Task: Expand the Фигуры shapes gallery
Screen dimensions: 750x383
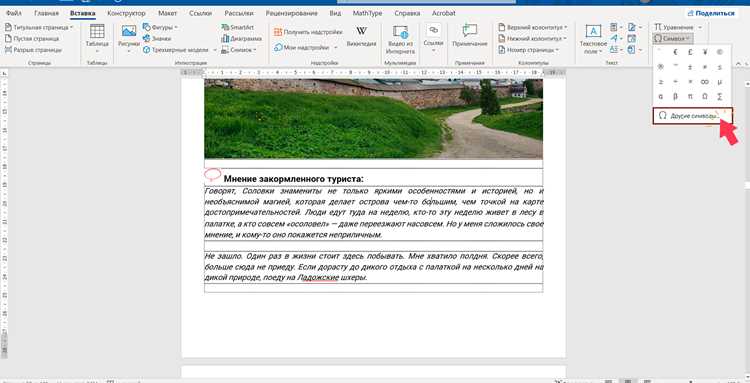Action: (x=161, y=27)
